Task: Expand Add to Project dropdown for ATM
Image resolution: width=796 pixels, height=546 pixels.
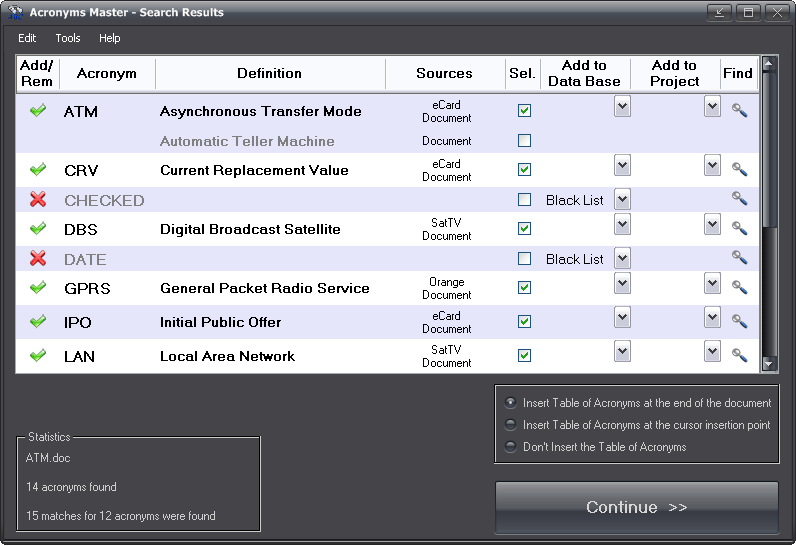Action: click(712, 107)
